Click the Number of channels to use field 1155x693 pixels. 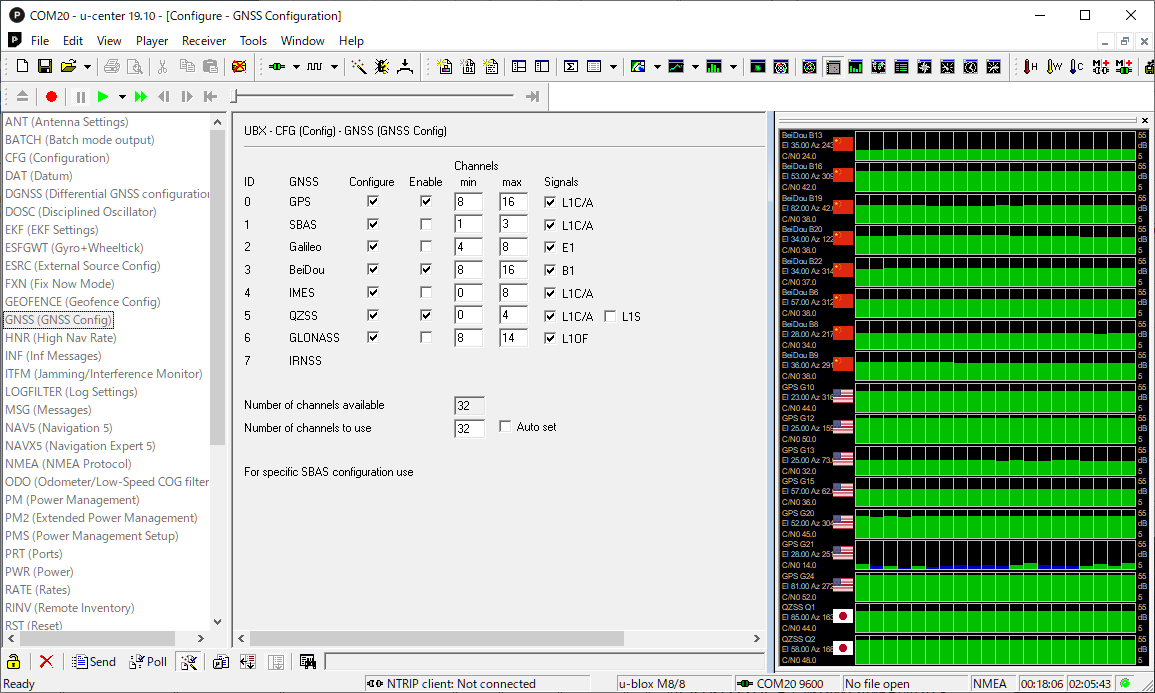[469, 428]
